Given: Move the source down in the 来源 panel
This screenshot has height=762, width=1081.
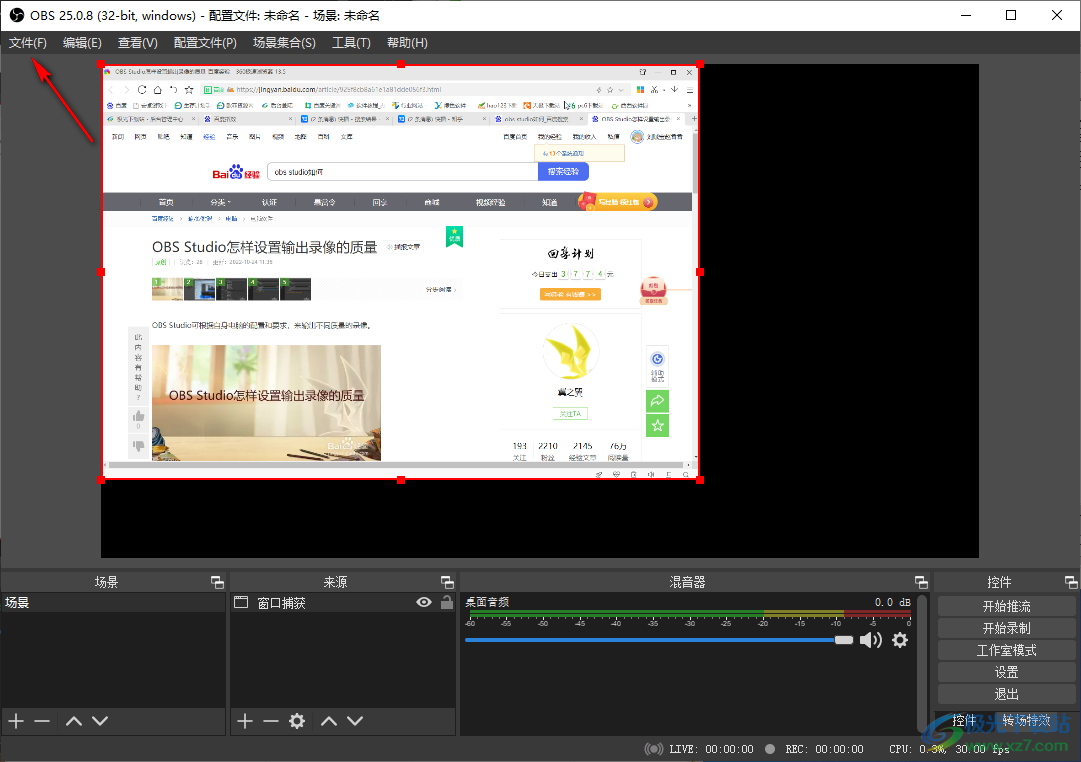Looking at the screenshot, I should pyautogui.click(x=355, y=721).
